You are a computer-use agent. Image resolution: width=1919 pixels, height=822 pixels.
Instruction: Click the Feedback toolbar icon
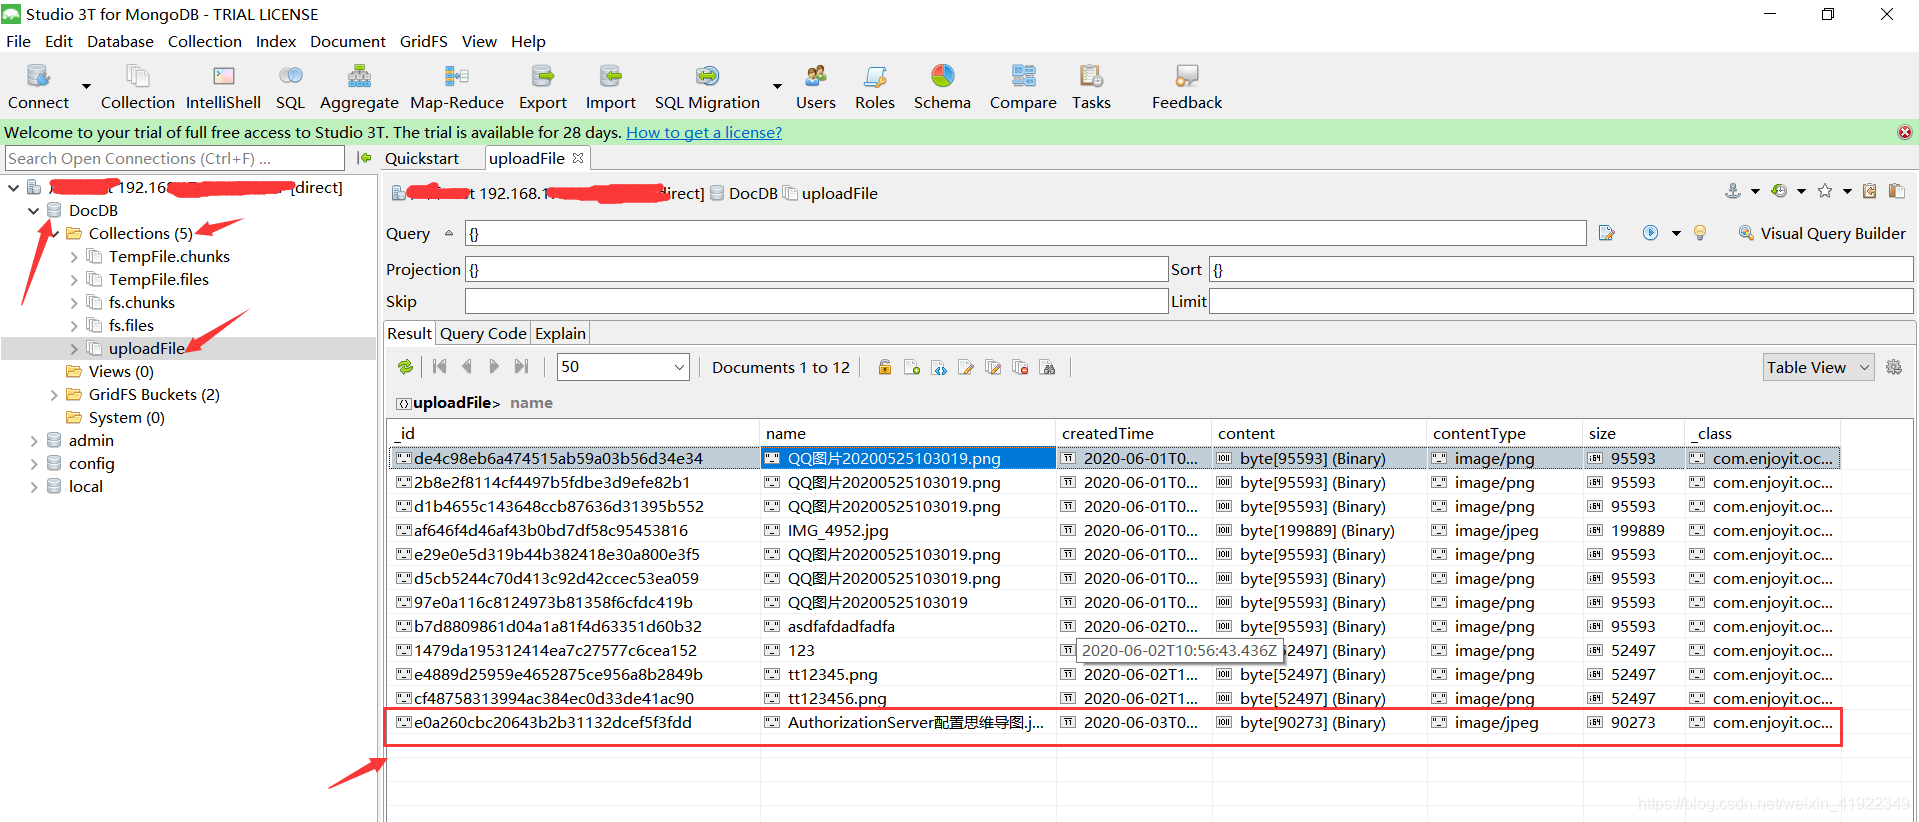click(1187, 87)
